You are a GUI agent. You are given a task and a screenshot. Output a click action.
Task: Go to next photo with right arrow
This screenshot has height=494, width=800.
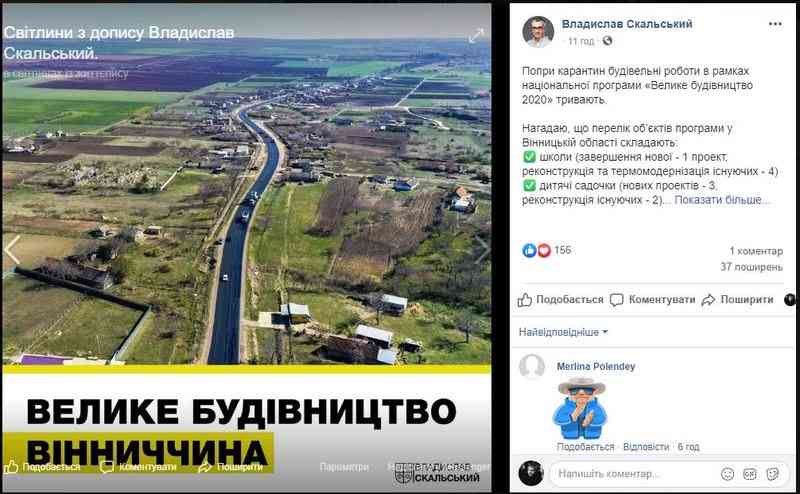[481, 250]
